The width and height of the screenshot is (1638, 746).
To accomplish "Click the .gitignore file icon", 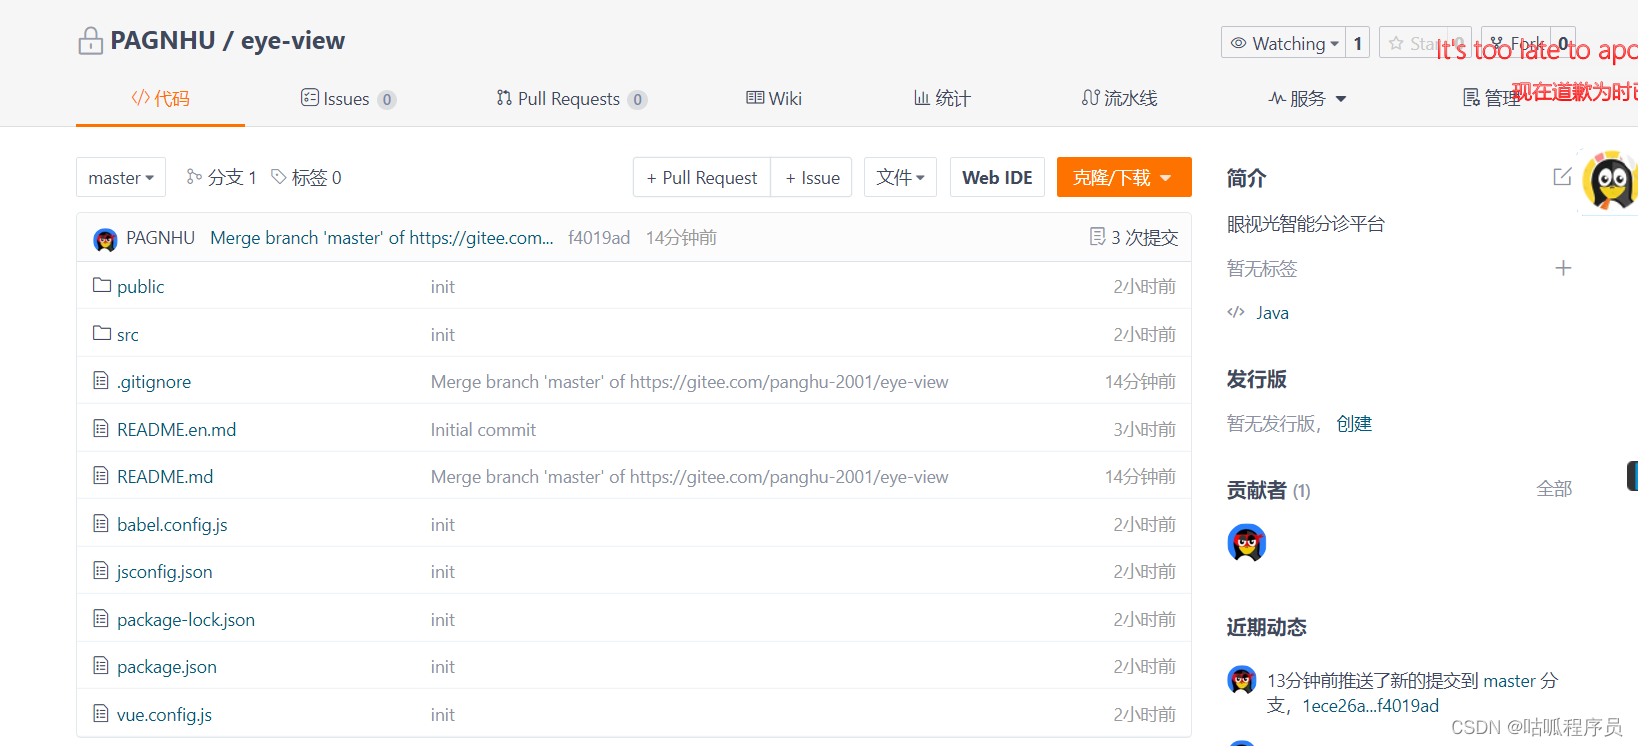I will click(x=101, y=380).
